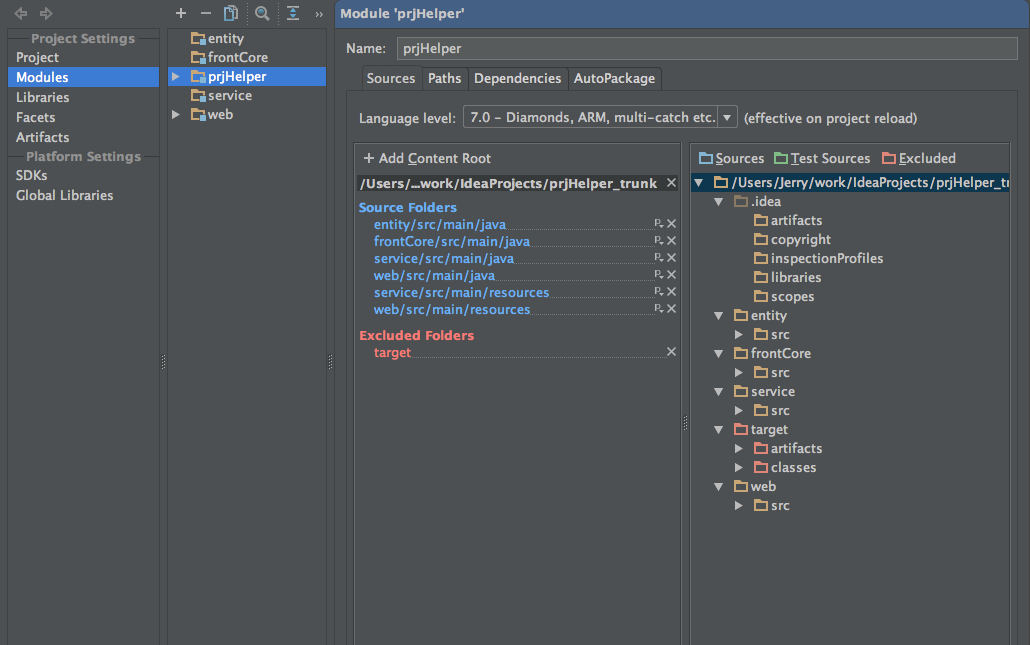
Task: Edit package prefix for web/src/main/resources
Action: tap(659, 309)
